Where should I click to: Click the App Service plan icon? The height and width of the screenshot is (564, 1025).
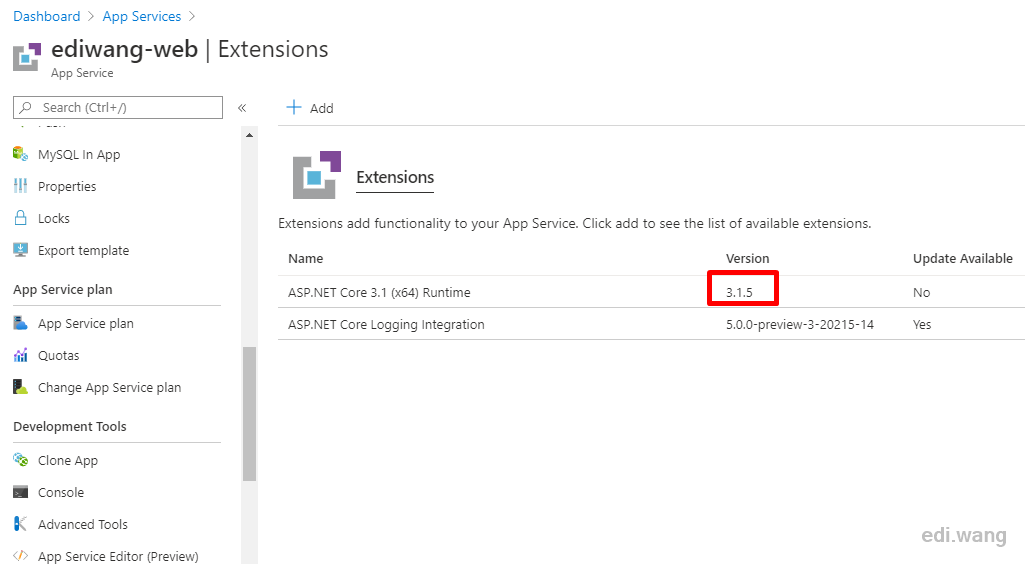pyautogui.click(x=20, y=323)
